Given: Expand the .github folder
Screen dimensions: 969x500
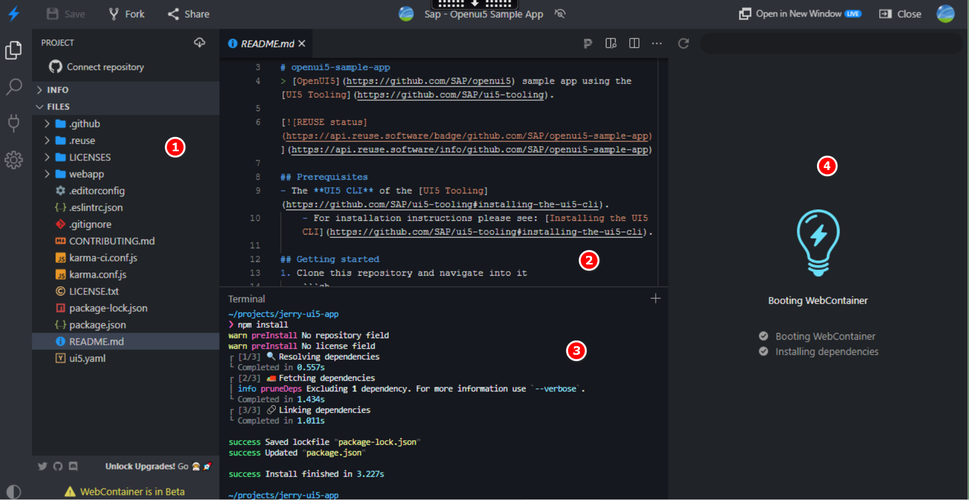Looking at the screenshot, I should pos(84,124).
